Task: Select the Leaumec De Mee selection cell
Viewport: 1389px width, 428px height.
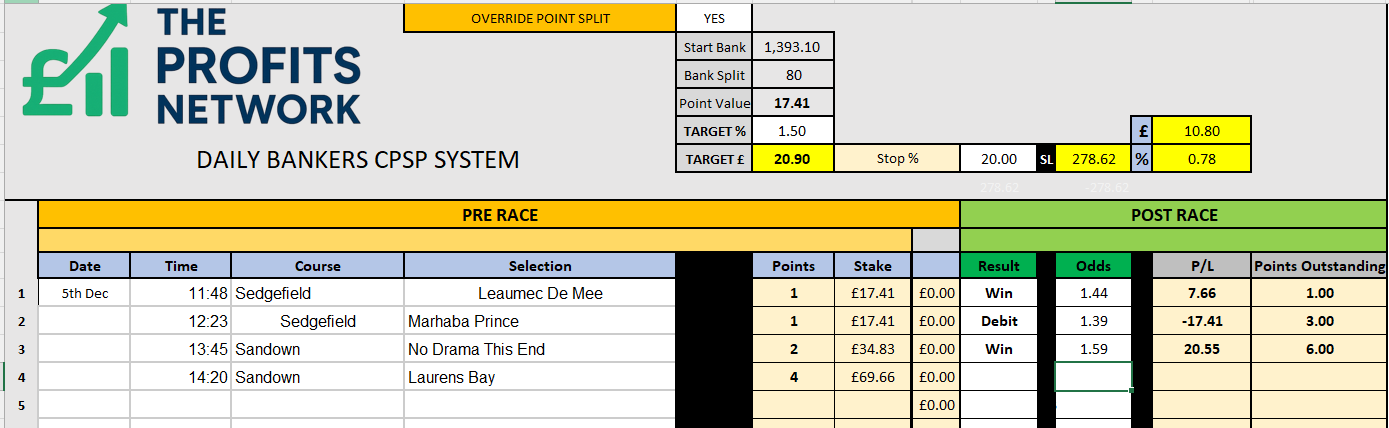Action: pyautogui.click(x=540, y=293)
